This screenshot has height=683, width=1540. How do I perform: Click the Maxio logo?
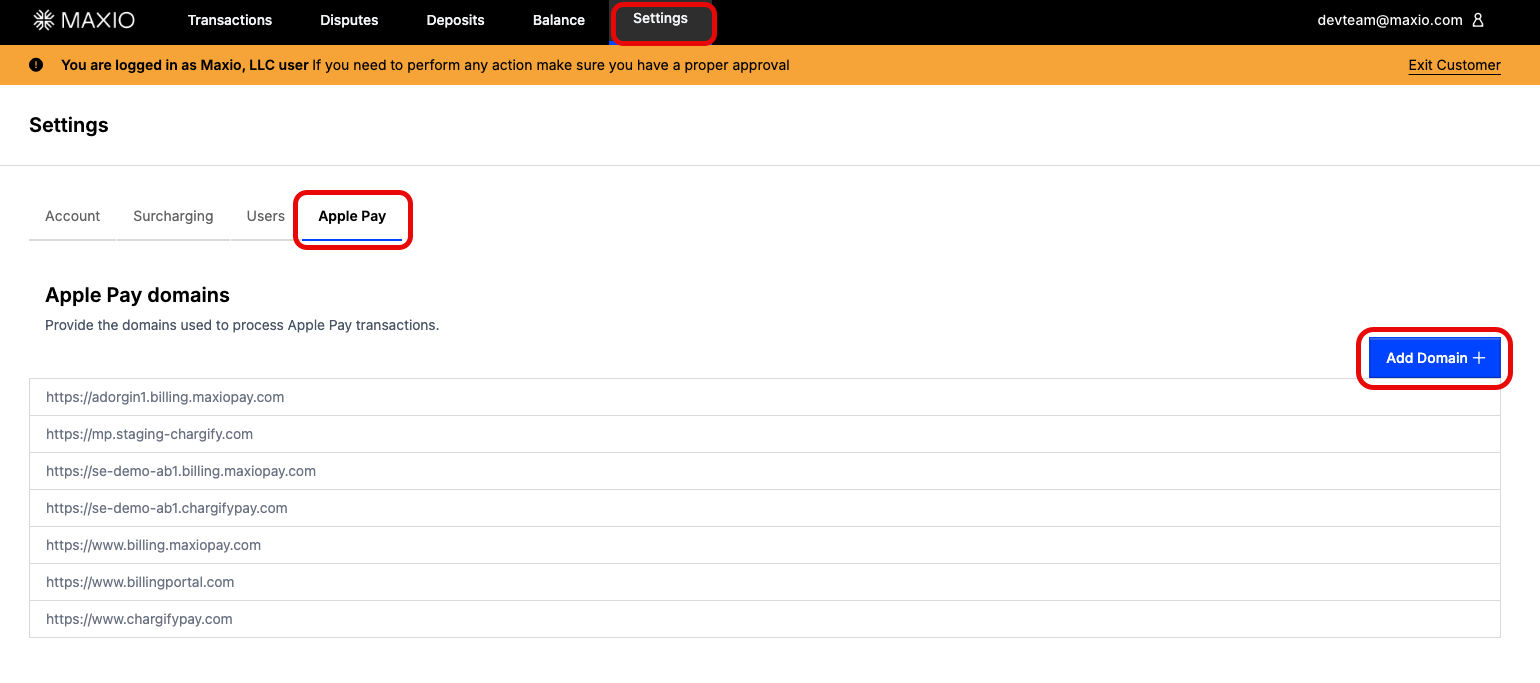tap(84, 20)
